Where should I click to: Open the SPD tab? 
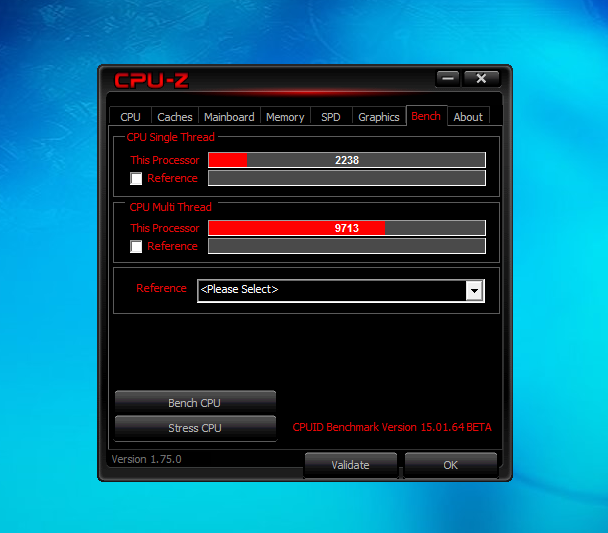[x=331, y=117]
